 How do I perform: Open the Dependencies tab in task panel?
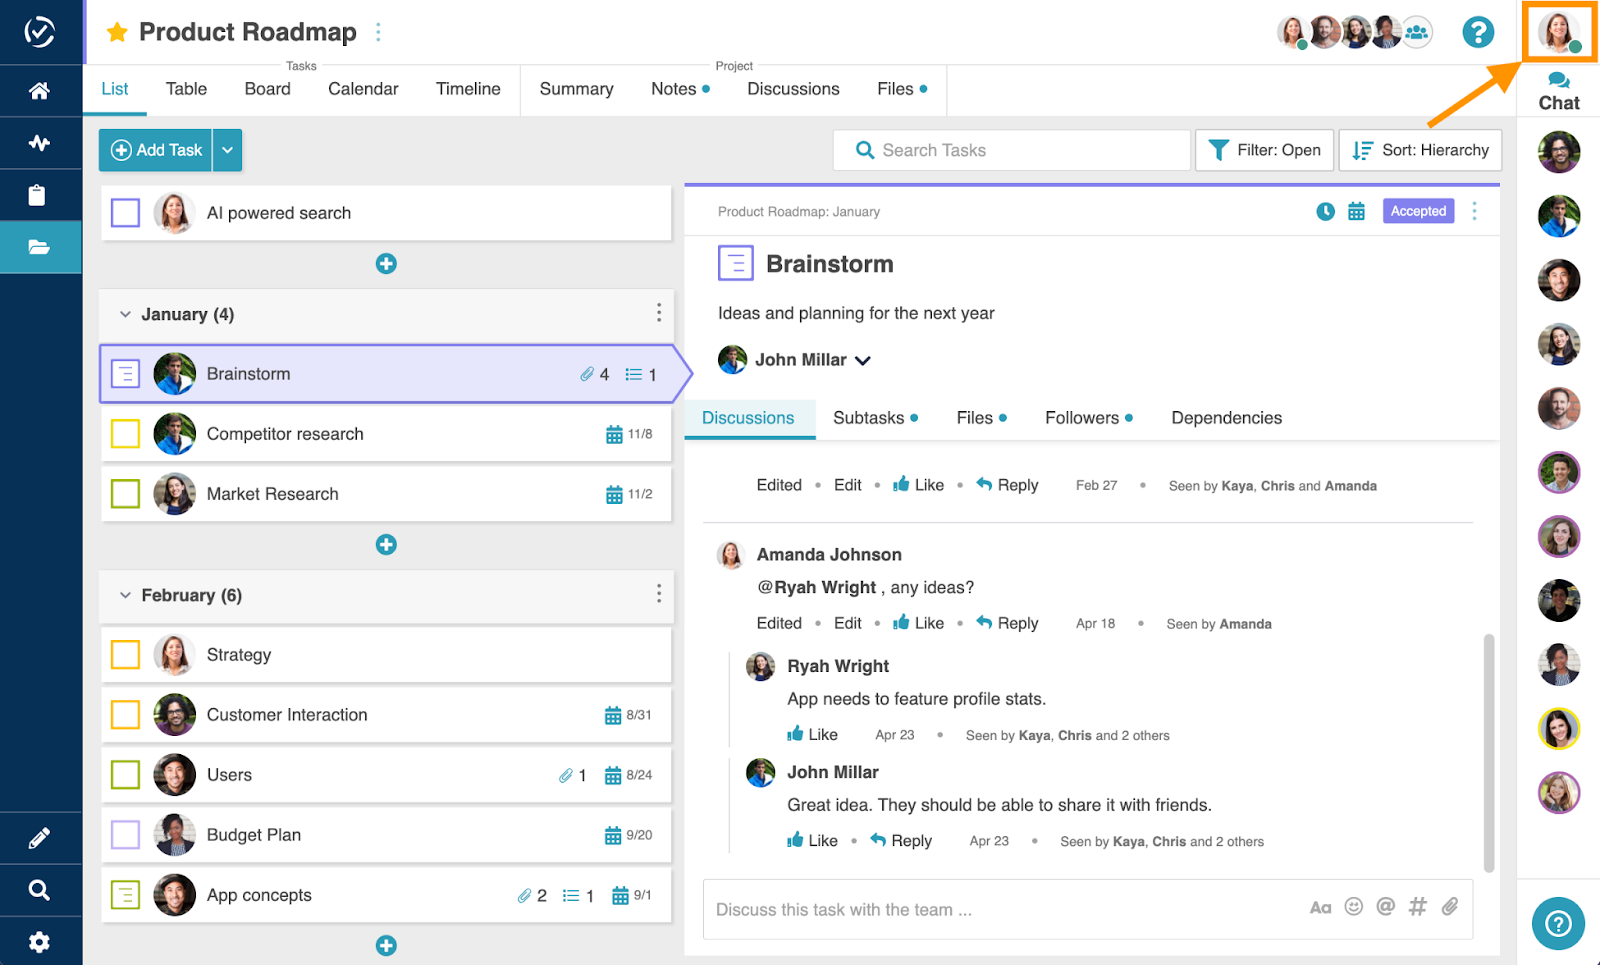[1226, 418]
